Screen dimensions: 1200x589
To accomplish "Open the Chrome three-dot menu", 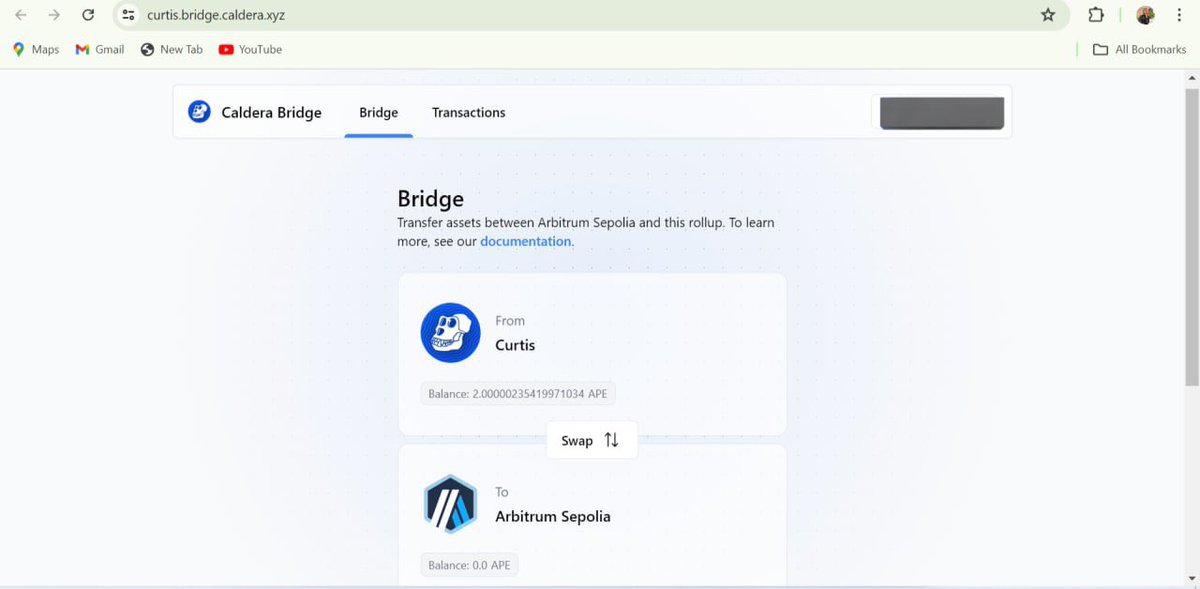I will tap(1179, 15).
